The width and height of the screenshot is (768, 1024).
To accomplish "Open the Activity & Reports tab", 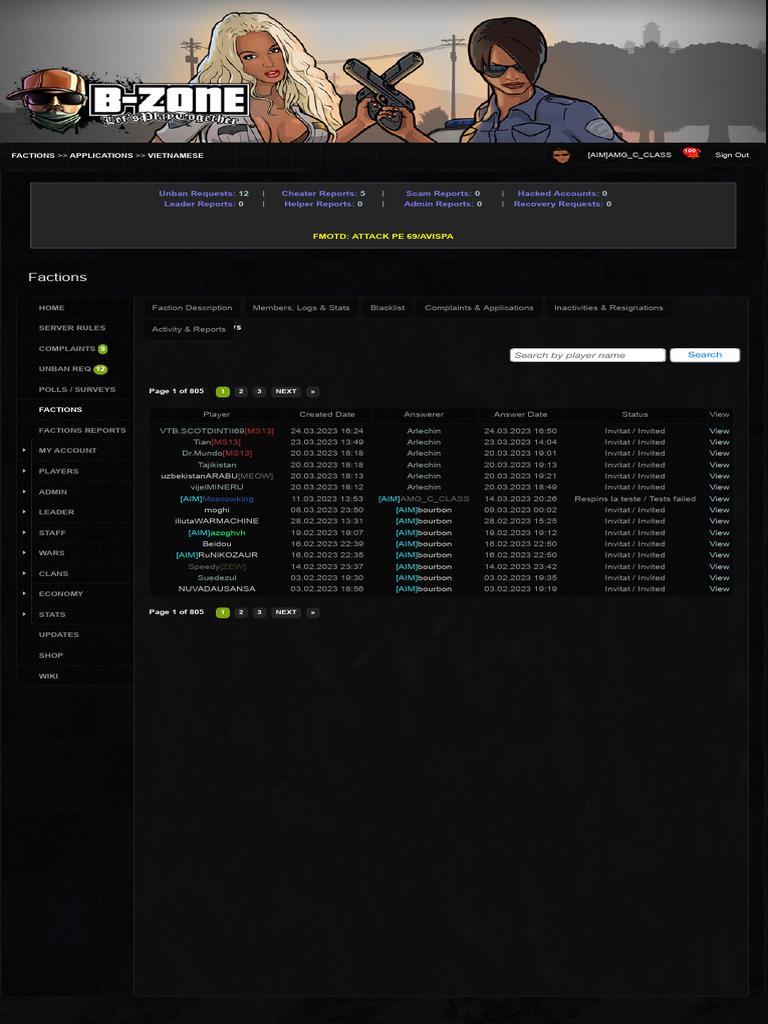I will pos(189,329).
